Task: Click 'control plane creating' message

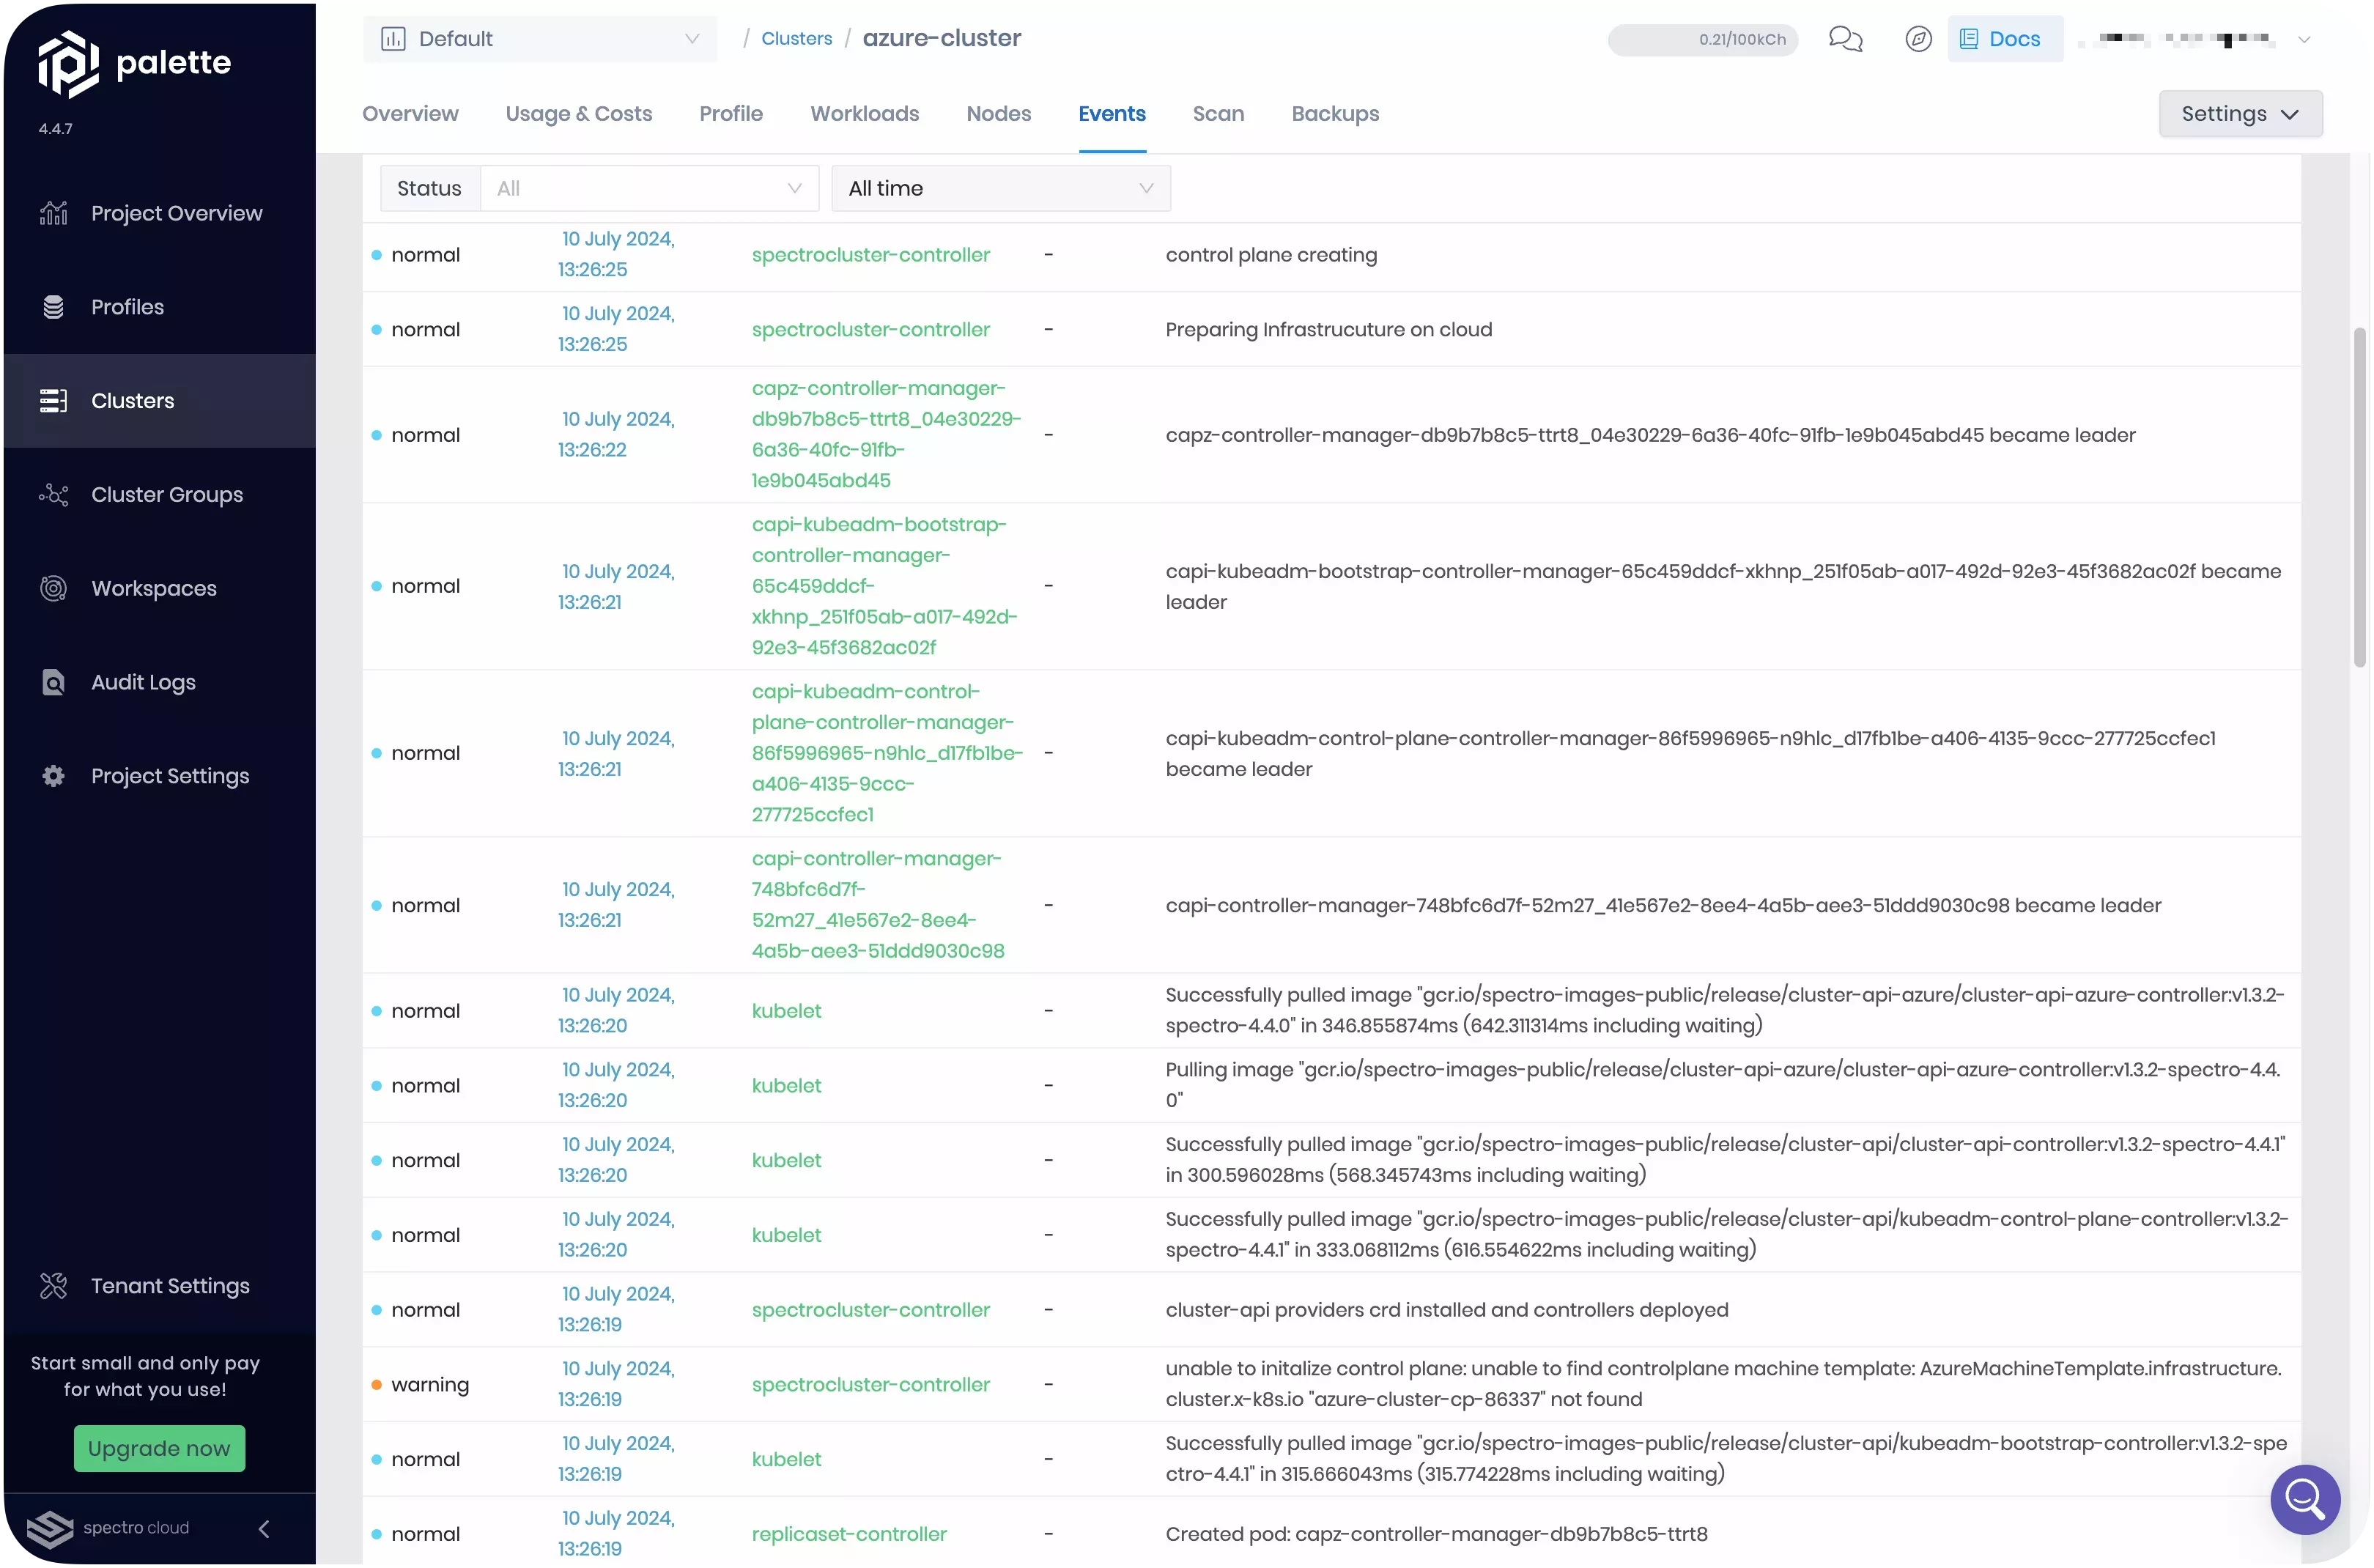Action: click(x=1271, y=255)
